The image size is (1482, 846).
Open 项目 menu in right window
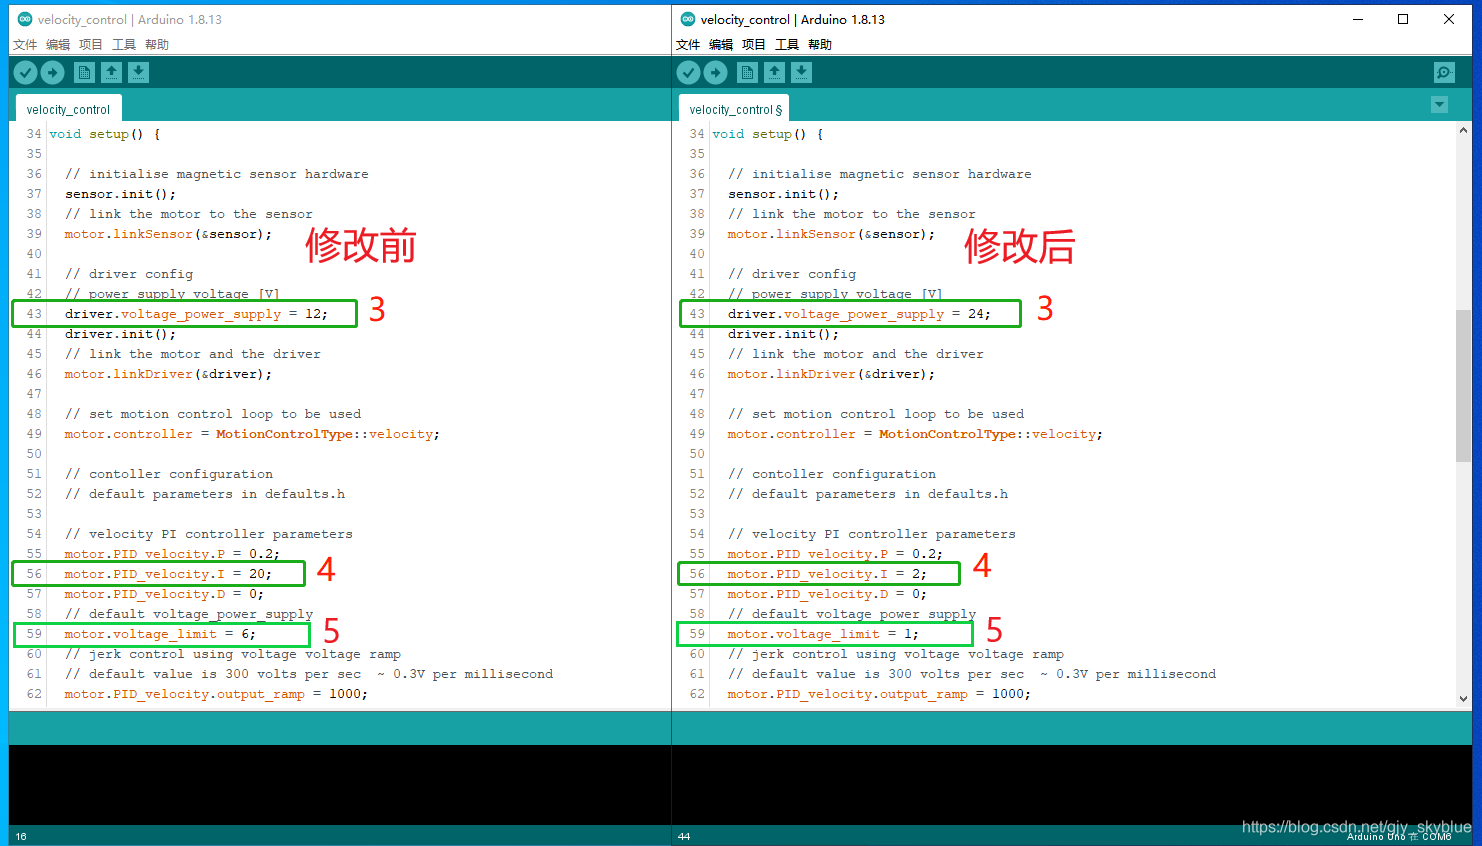tap(754, 45)
